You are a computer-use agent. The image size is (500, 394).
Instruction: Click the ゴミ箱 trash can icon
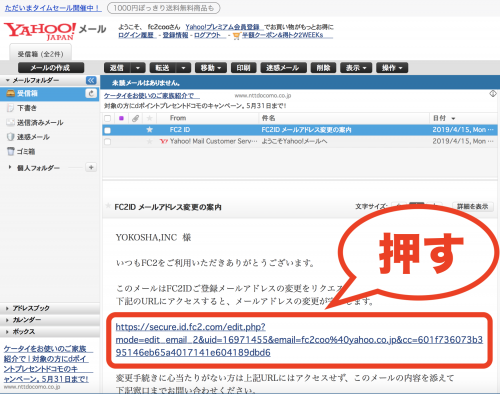pyautogui.click(x=11, y=151)
